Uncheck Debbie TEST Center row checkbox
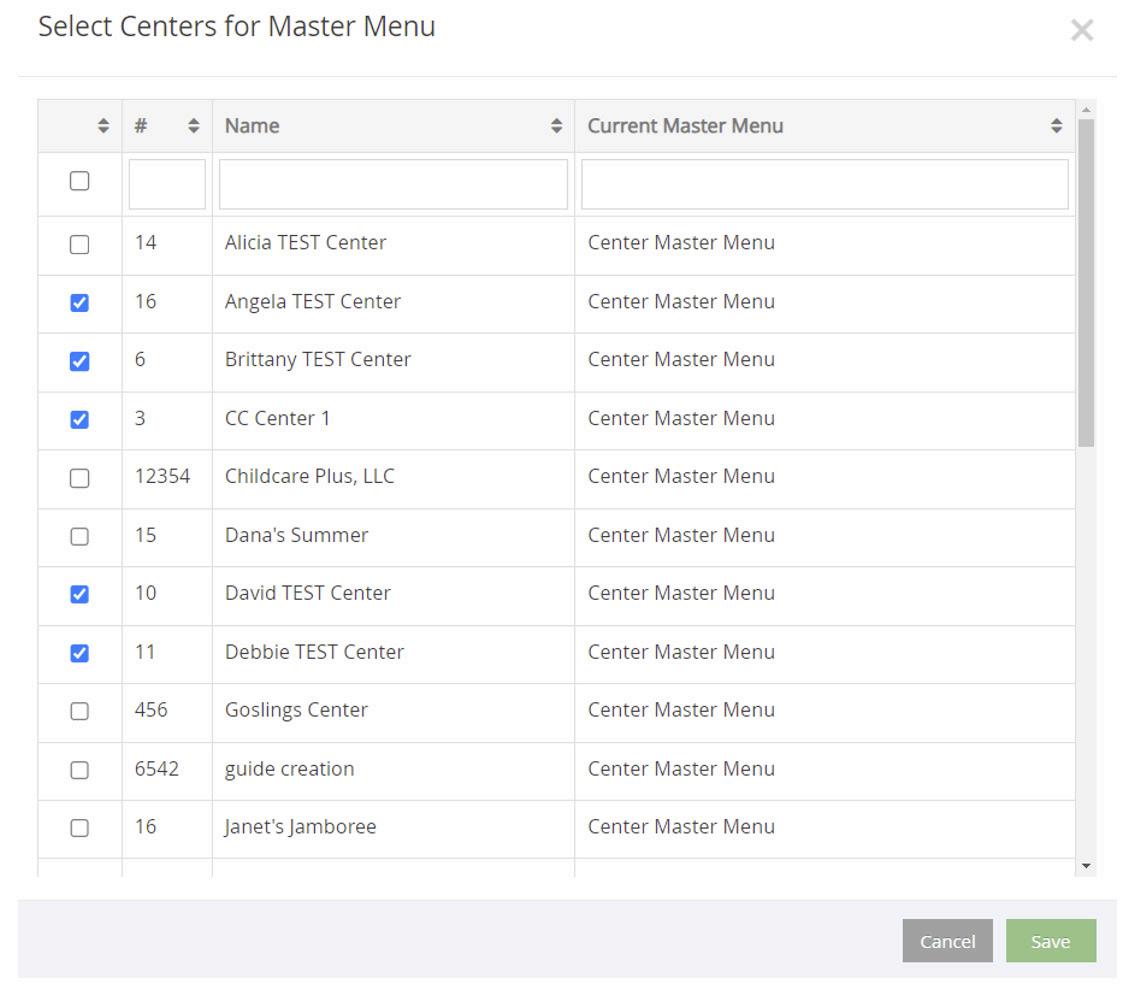1122x988 pixels. (x=79, y=653)
